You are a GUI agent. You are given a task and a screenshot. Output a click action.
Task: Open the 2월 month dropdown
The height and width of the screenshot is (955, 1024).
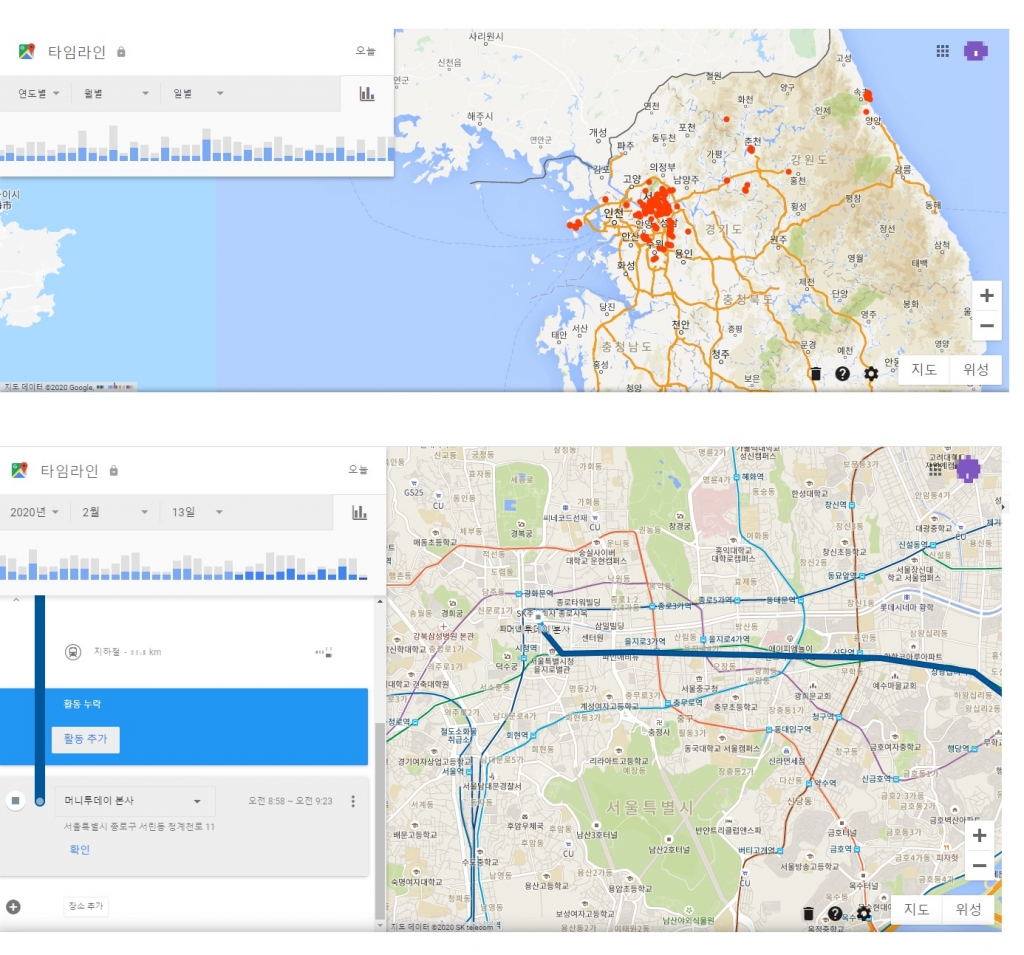[115, 512]
